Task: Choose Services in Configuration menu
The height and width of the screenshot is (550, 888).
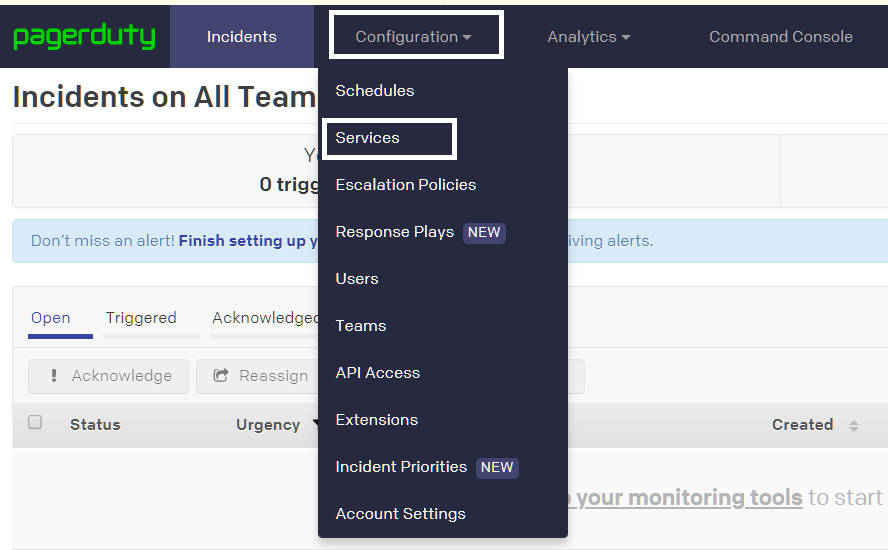Action: 368,138
